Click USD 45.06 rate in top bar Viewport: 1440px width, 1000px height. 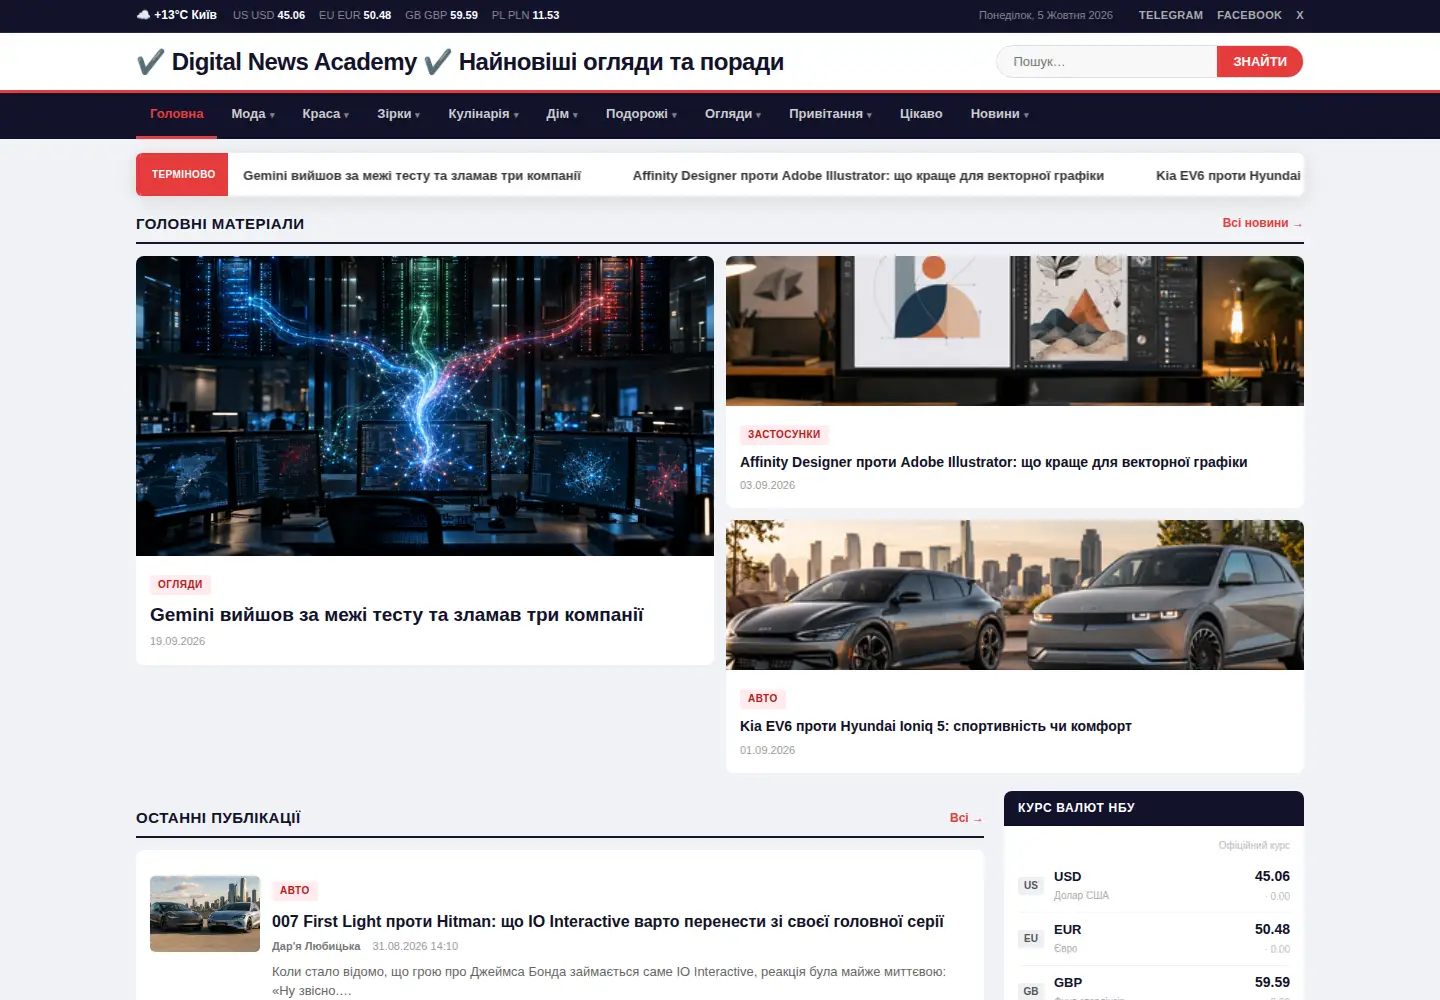click(x=269, y=15)
